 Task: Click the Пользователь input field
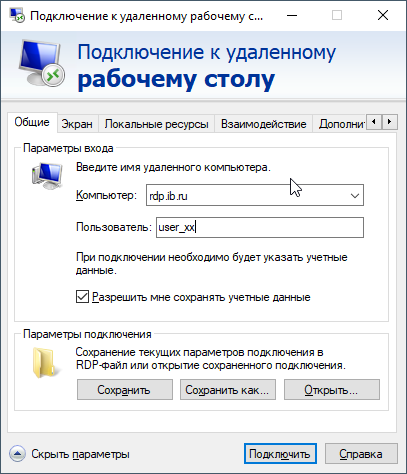click(260, 227)
